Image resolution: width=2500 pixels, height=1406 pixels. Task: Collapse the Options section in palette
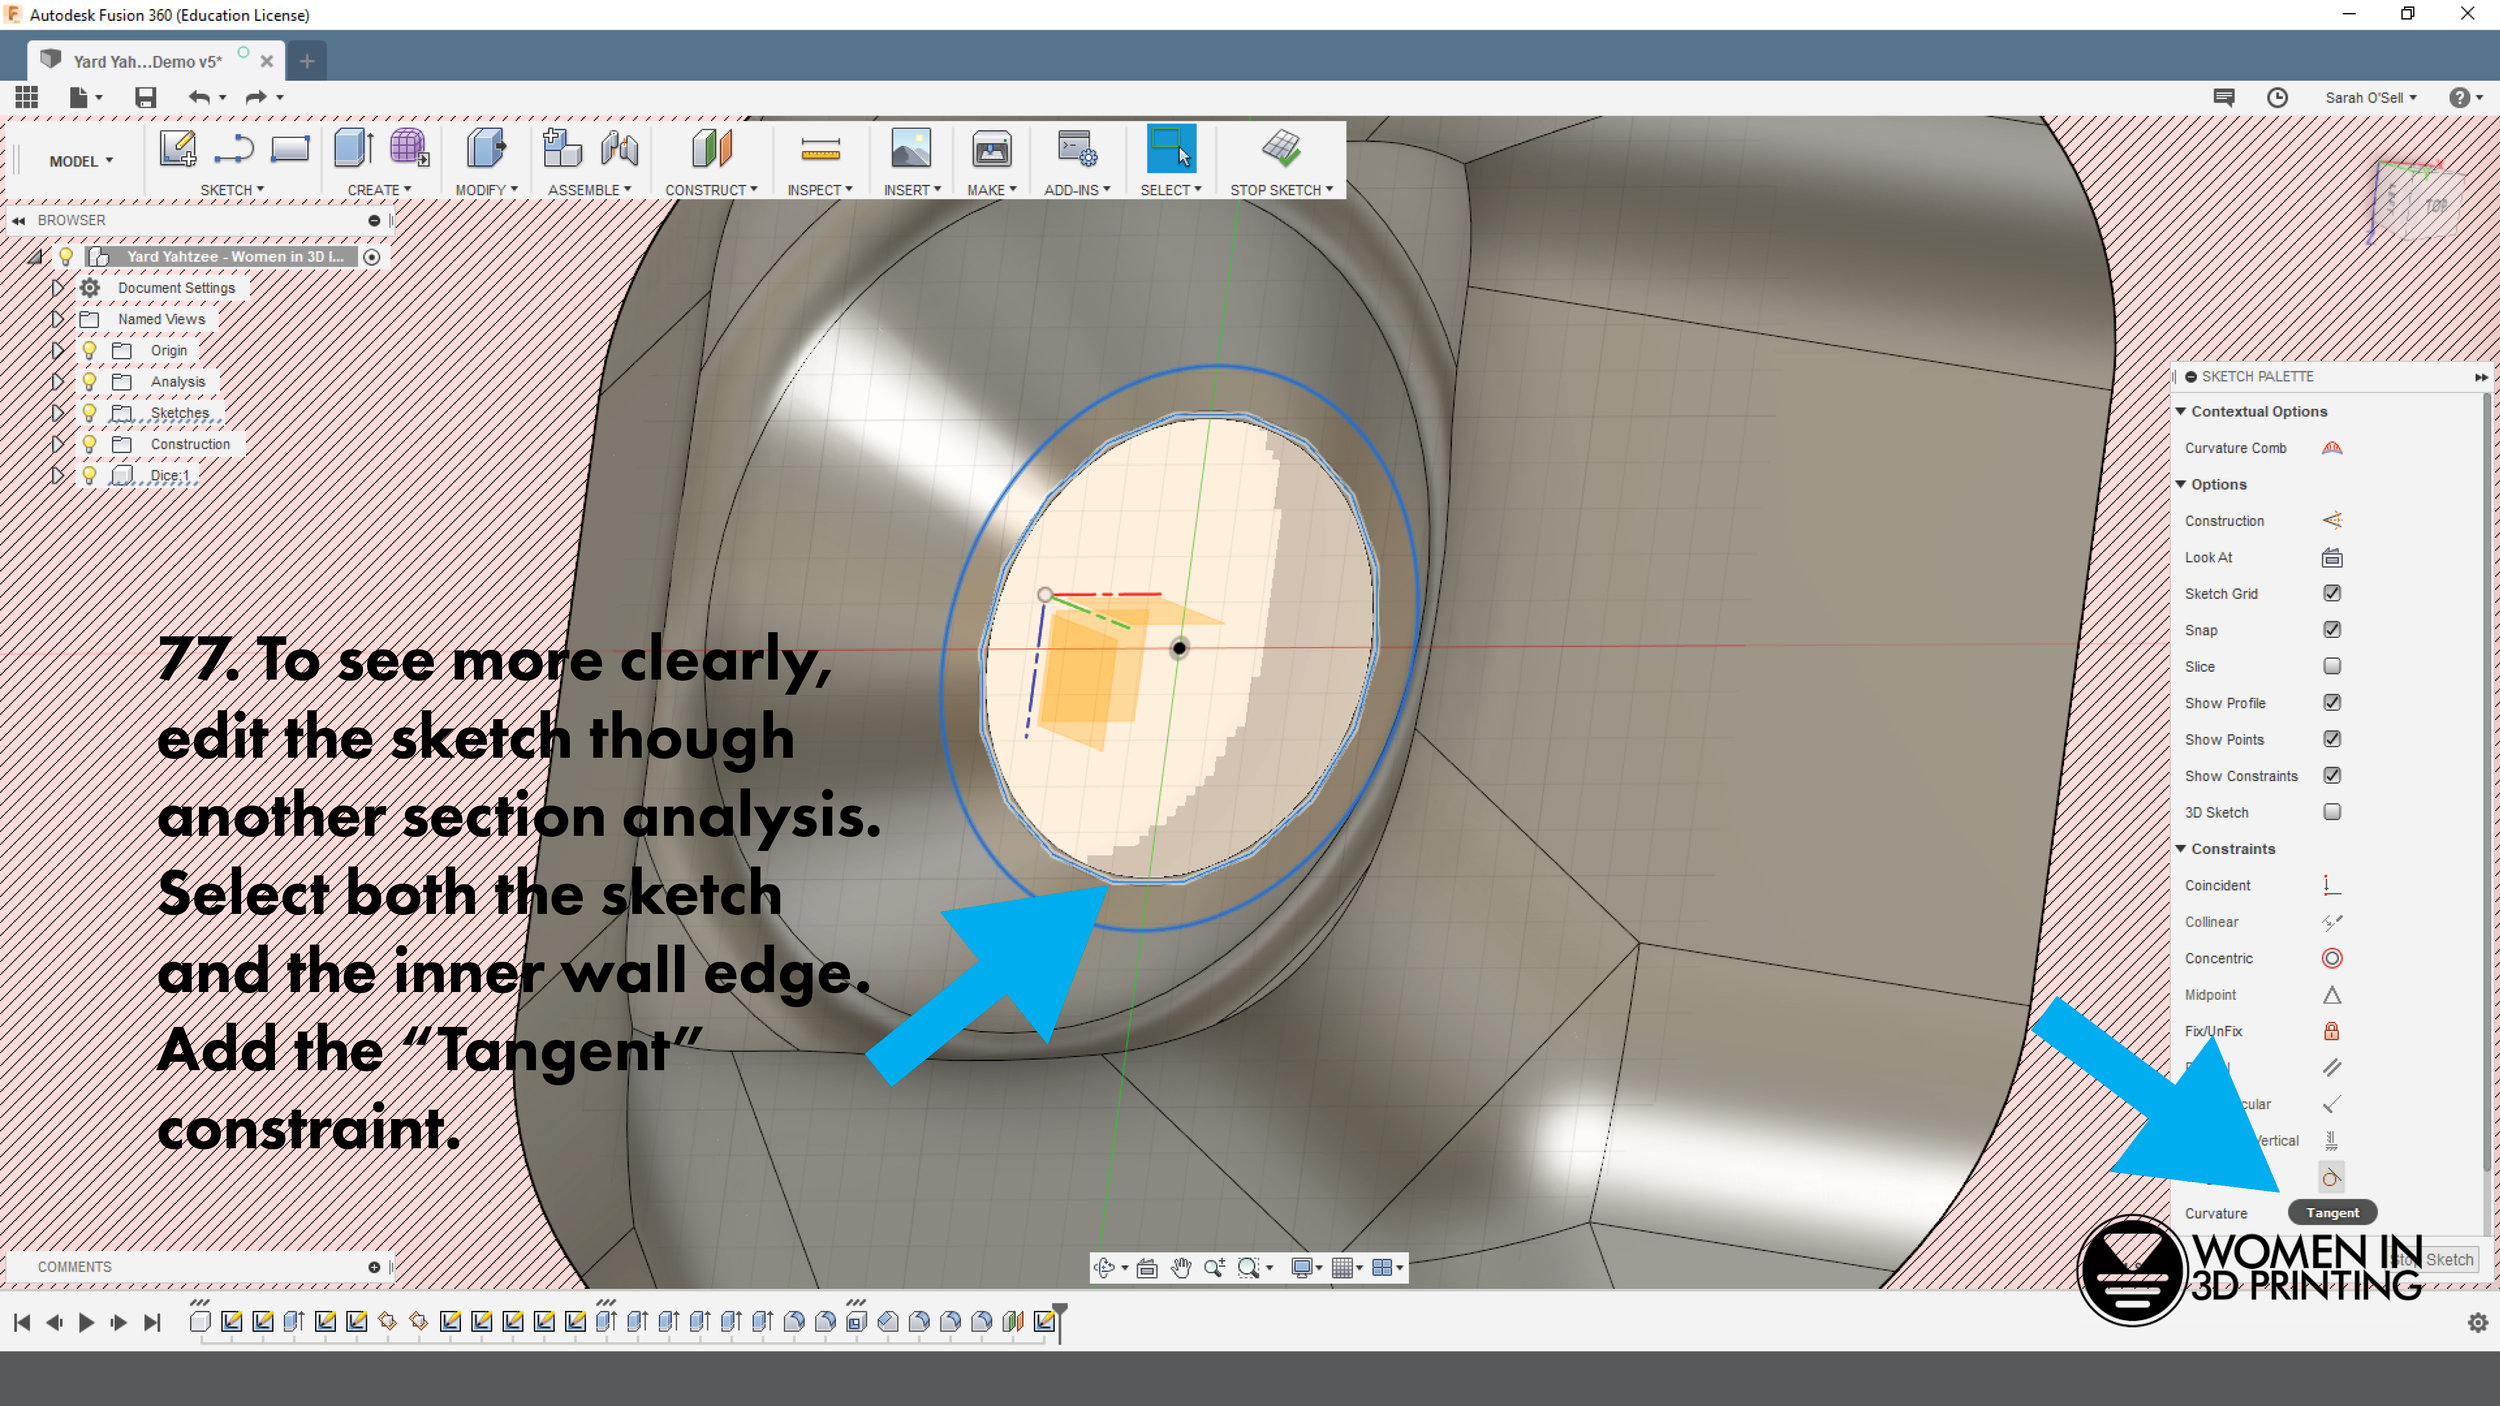(x=2181, y=484)
